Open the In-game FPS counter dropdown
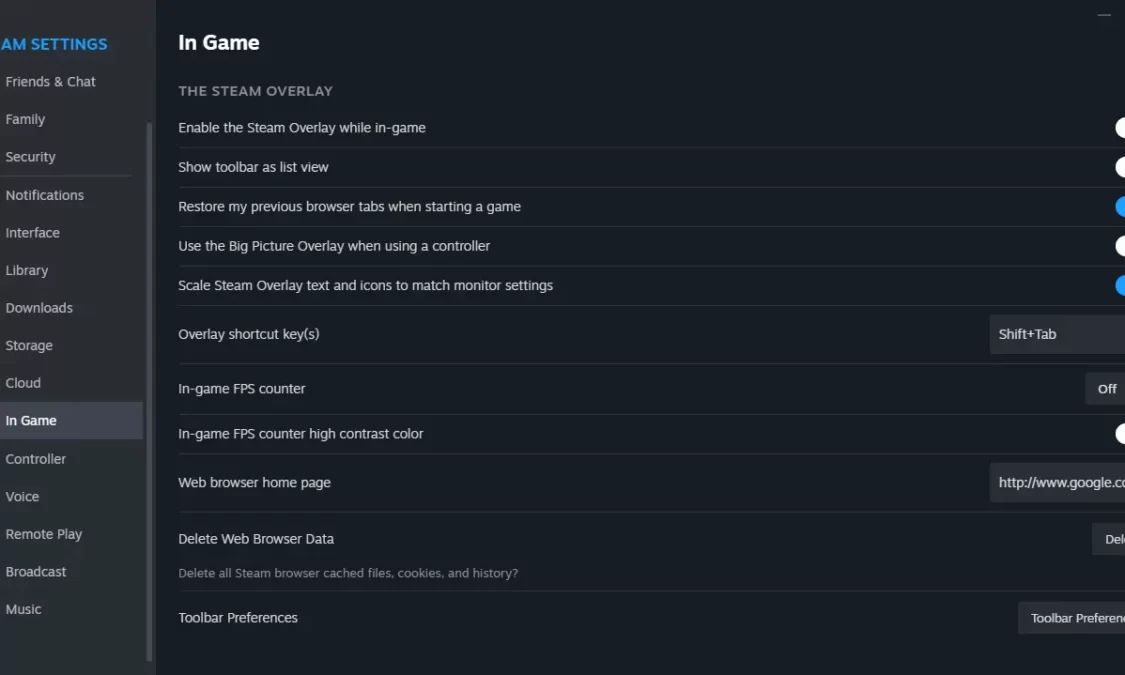Image resolution: width=1125 pixels, height=675 pixels. [x=1105, y=389]
